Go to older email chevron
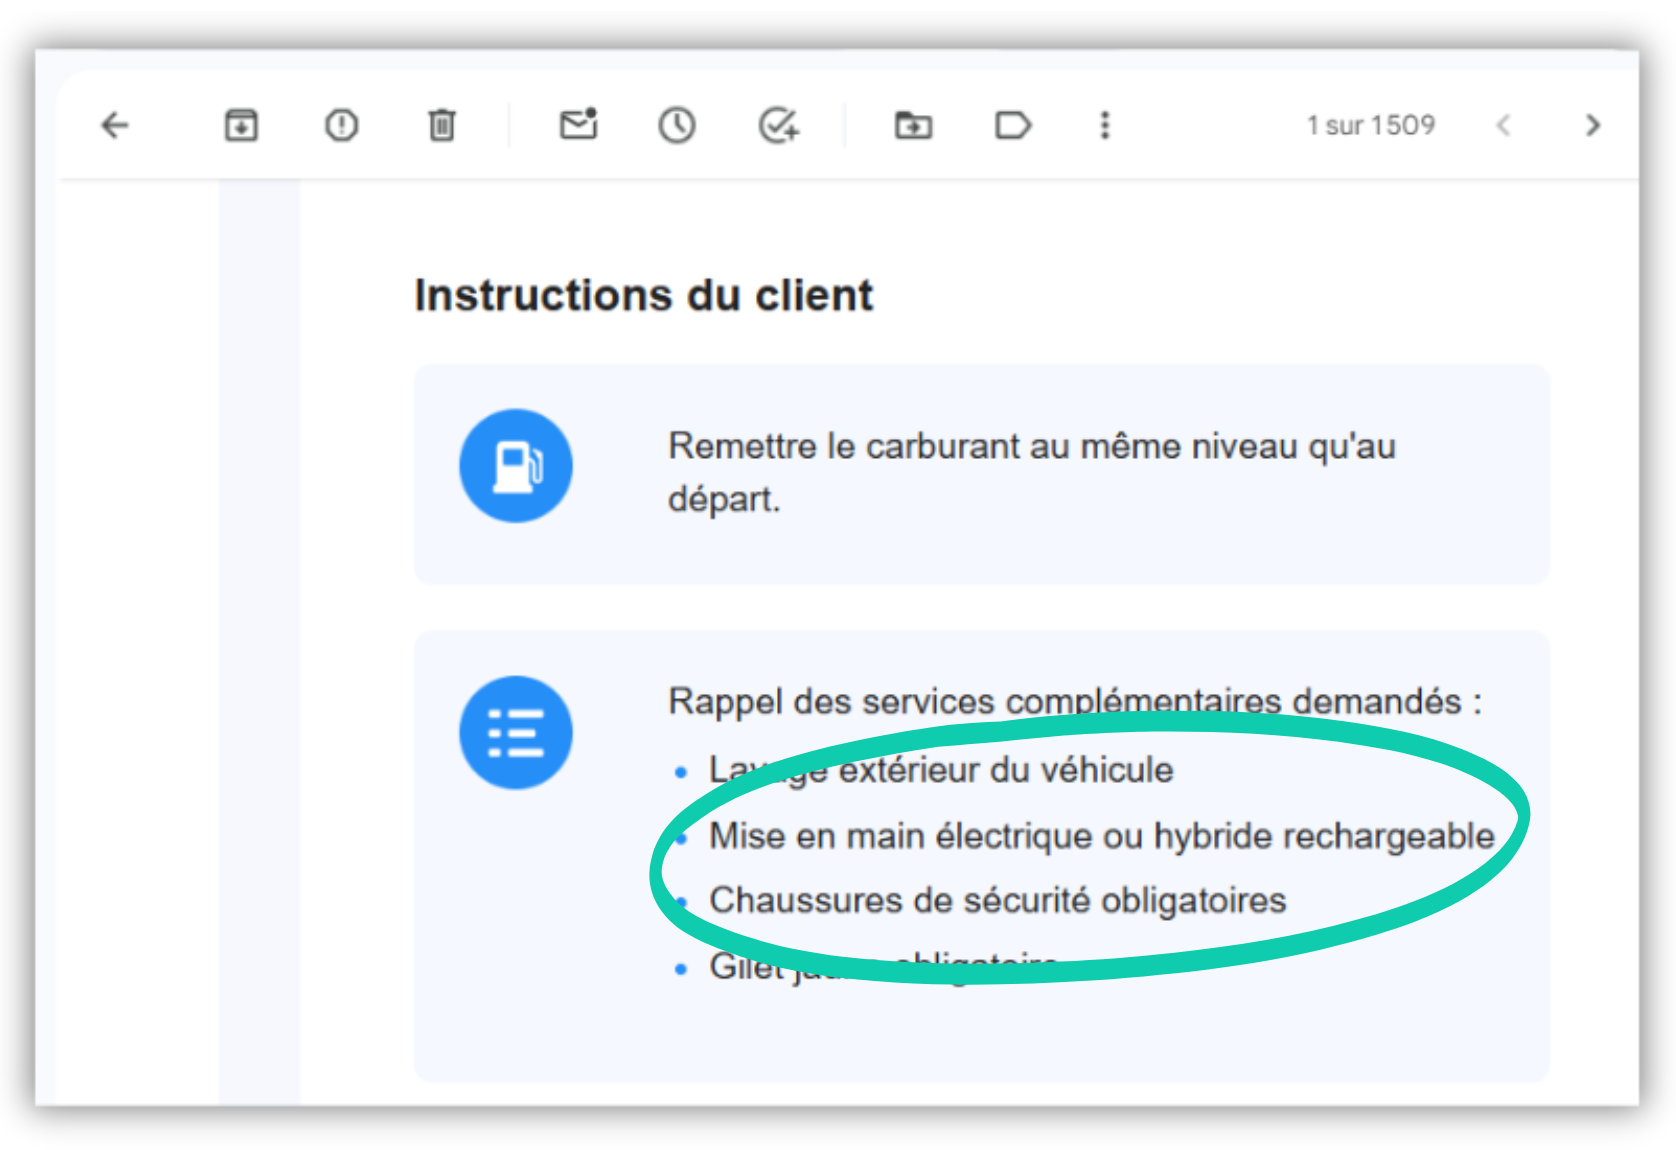 coord(1593,125)
